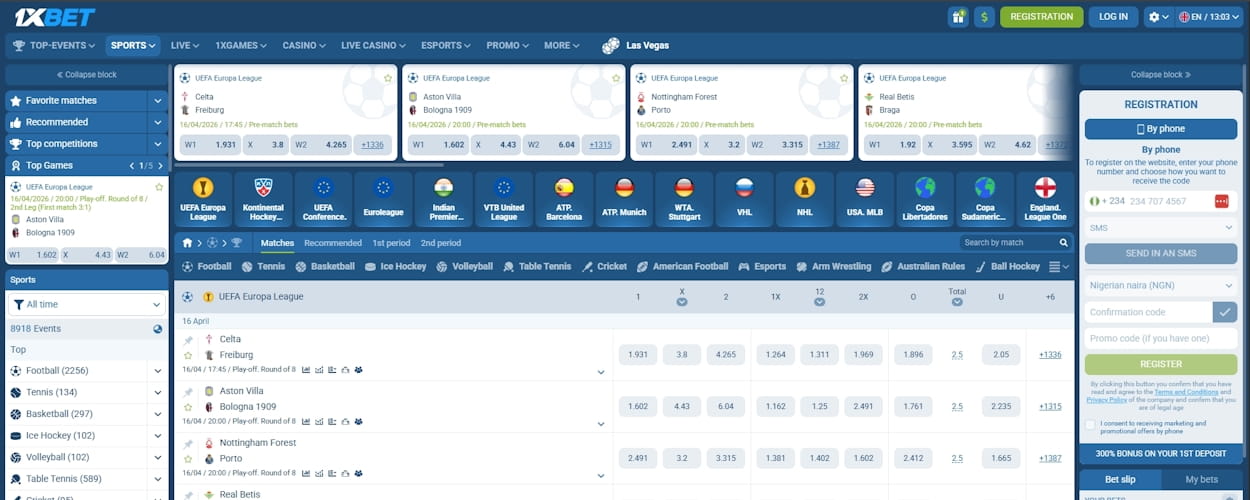Collapse the left sidebar block
Viewport: 1250px width, 500px height.
(87, 75)
